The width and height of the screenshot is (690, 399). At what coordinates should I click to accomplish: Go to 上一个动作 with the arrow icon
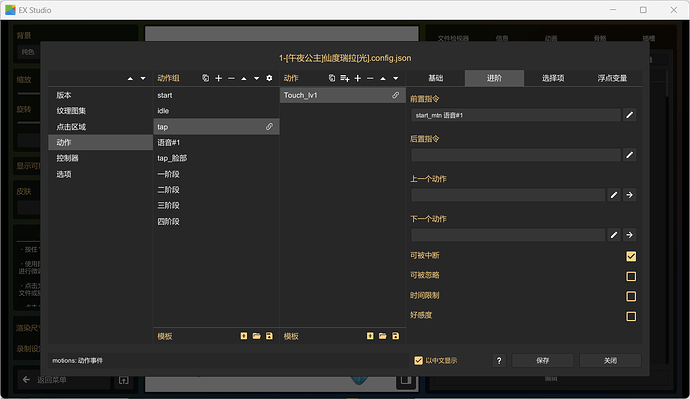click(x=630, y=195)
